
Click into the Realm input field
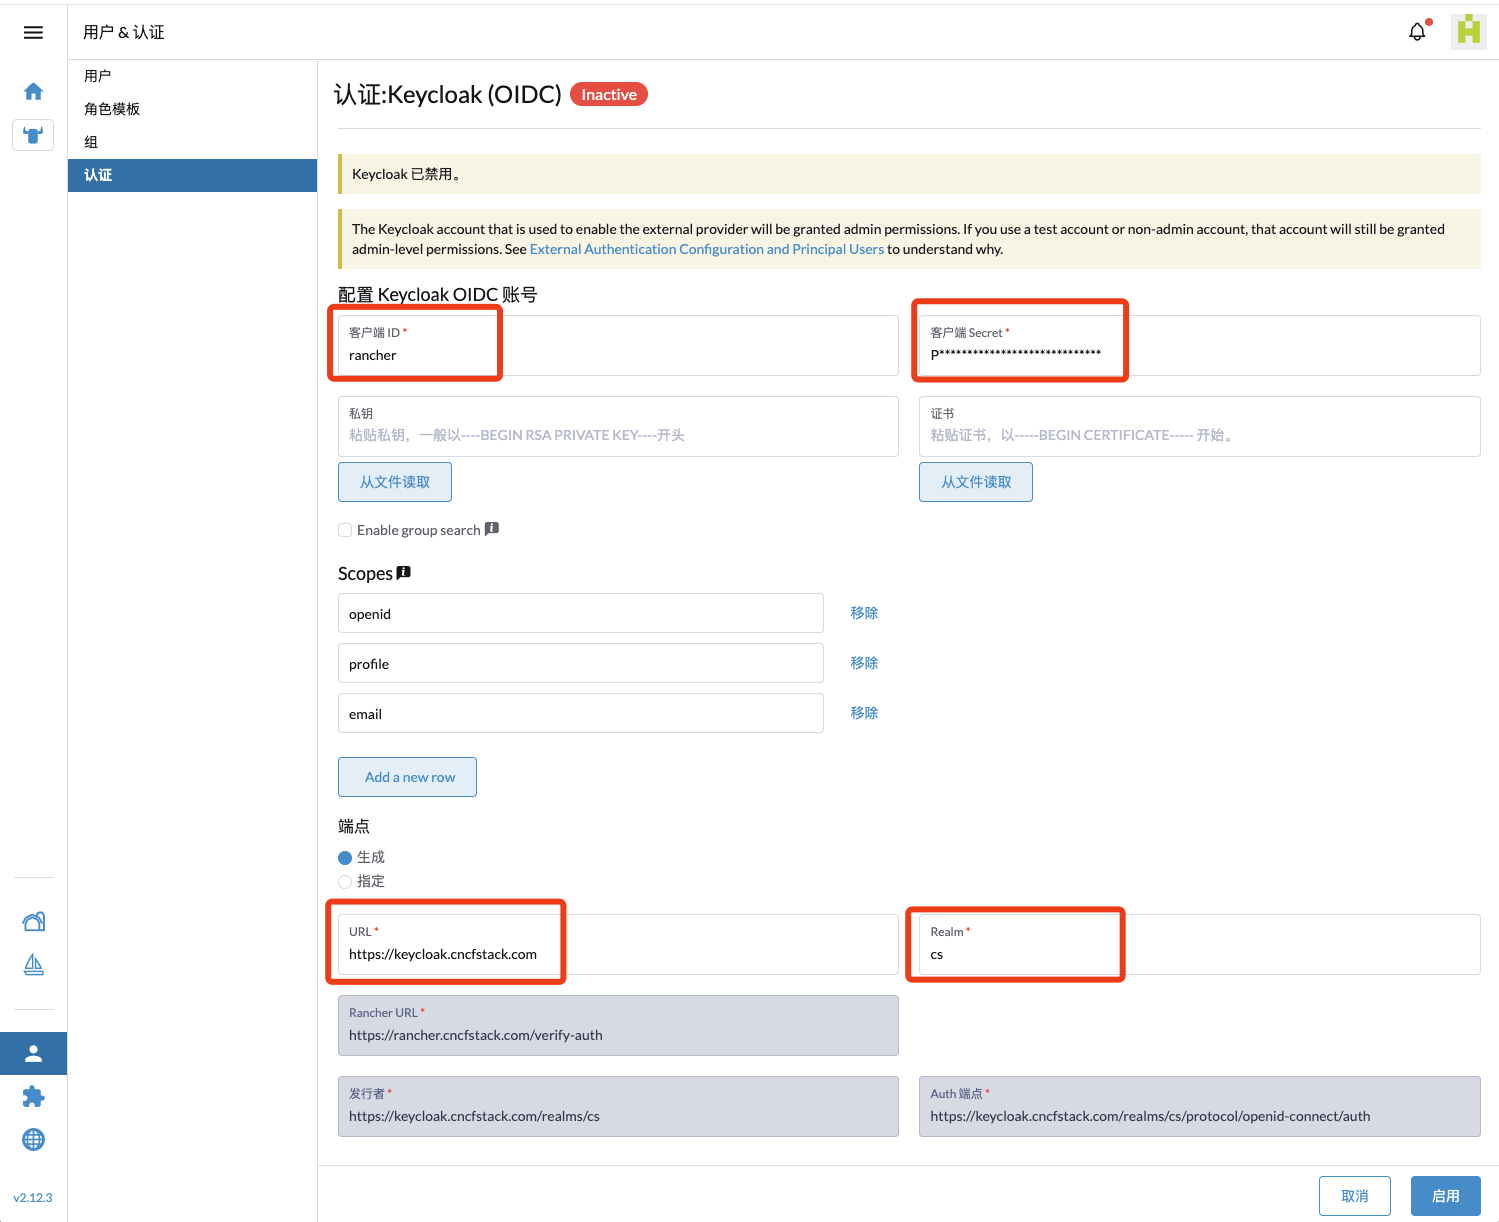pyautogui.click(x=1198, y=955)
